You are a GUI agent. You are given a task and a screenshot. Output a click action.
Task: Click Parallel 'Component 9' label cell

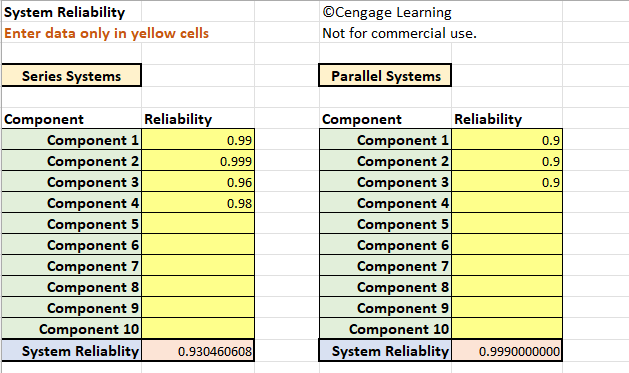(385, 308)
